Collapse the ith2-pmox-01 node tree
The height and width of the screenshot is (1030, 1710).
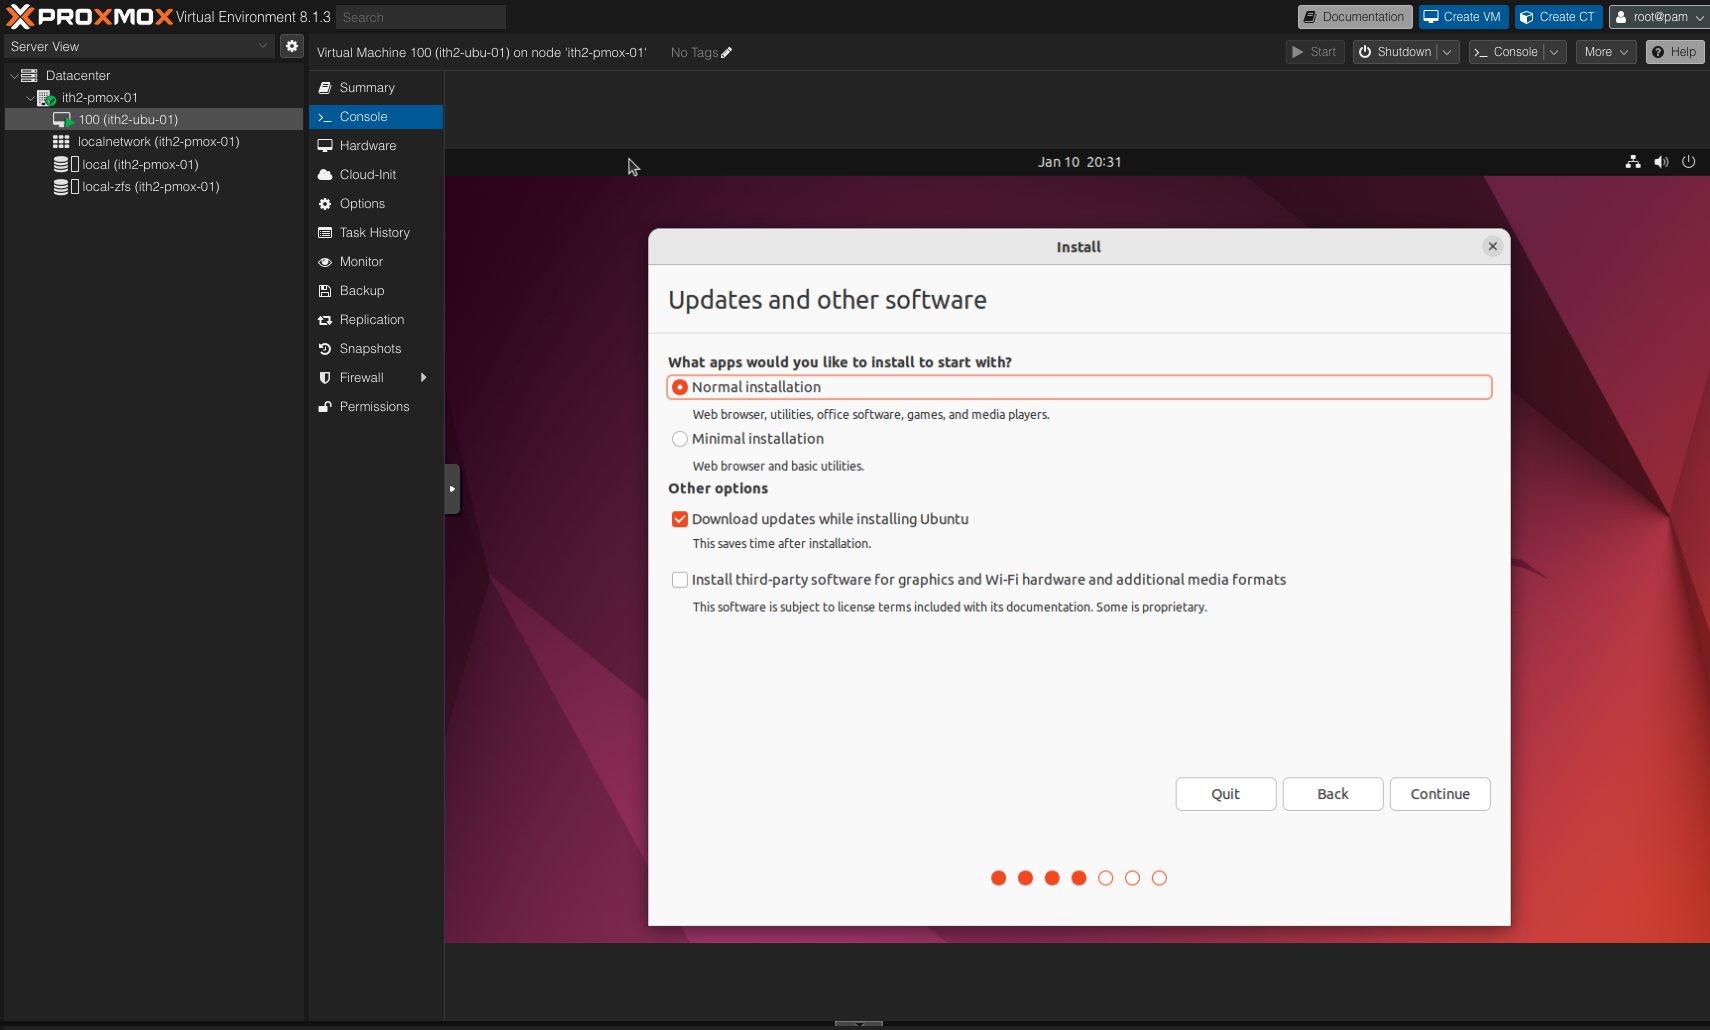tap(30, 97)
